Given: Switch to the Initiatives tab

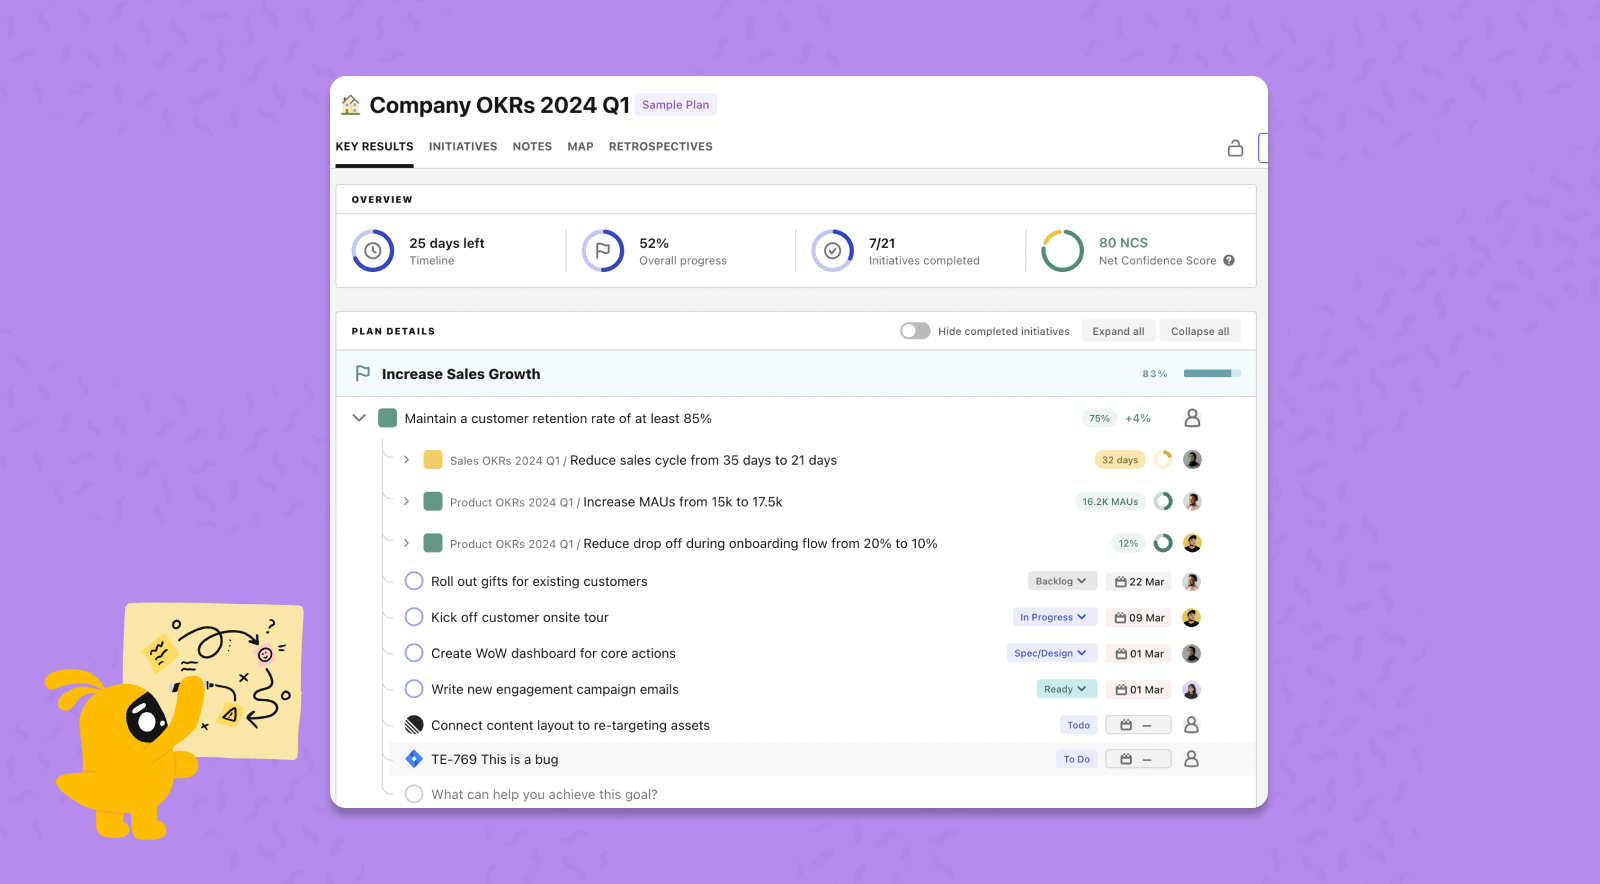Looking at the screenshot, I should pos(463,146).
